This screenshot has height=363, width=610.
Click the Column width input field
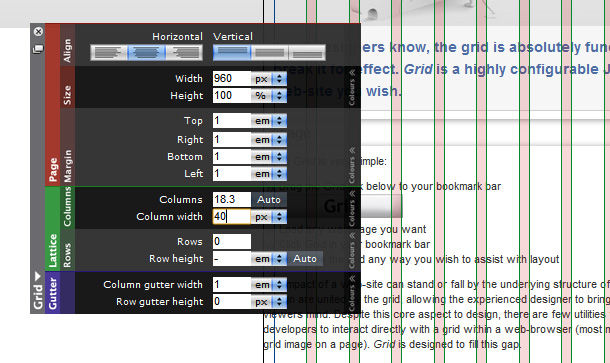click(x=232, y=217)
